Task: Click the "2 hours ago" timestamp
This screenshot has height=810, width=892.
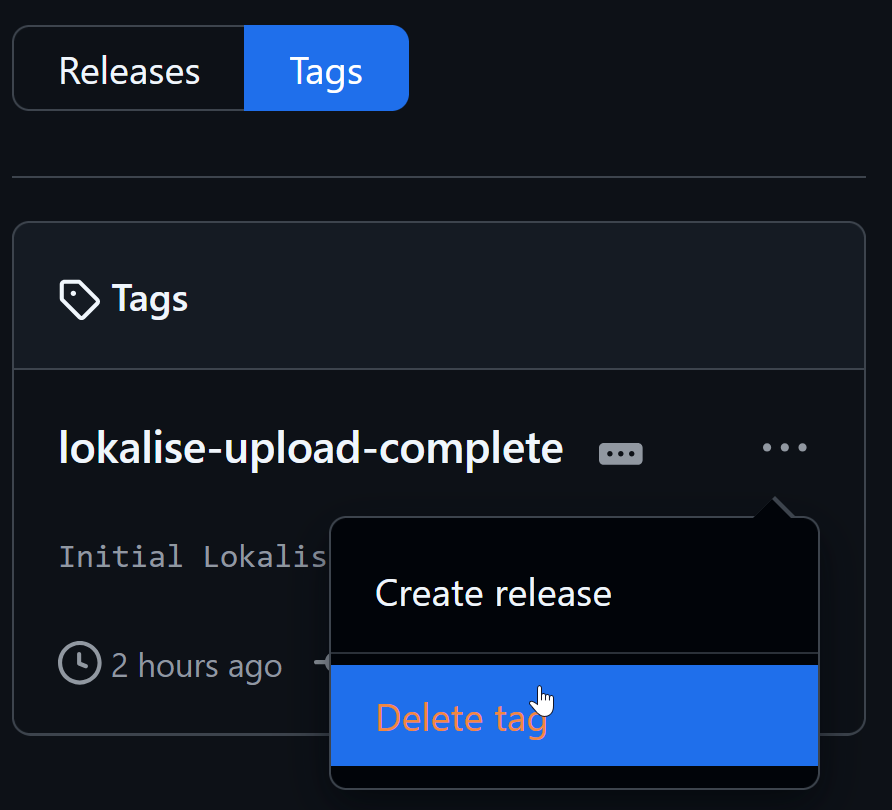Action: coord(196,666)
